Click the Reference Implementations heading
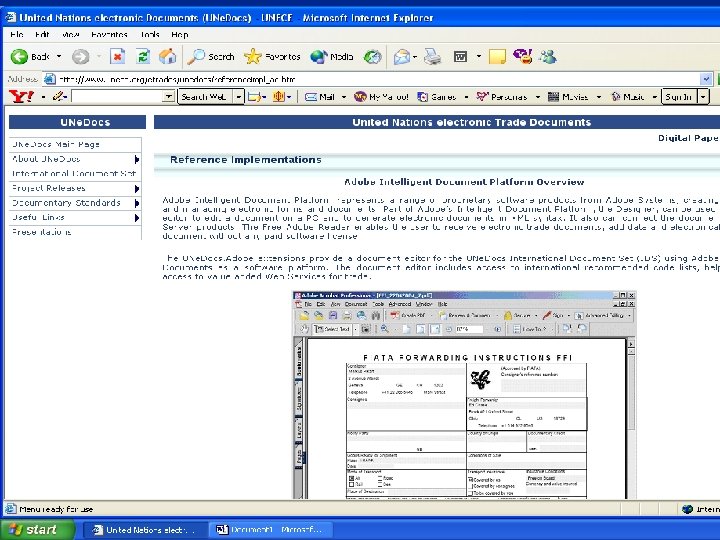This screenshot has width=720, height=540. [246, 160]
